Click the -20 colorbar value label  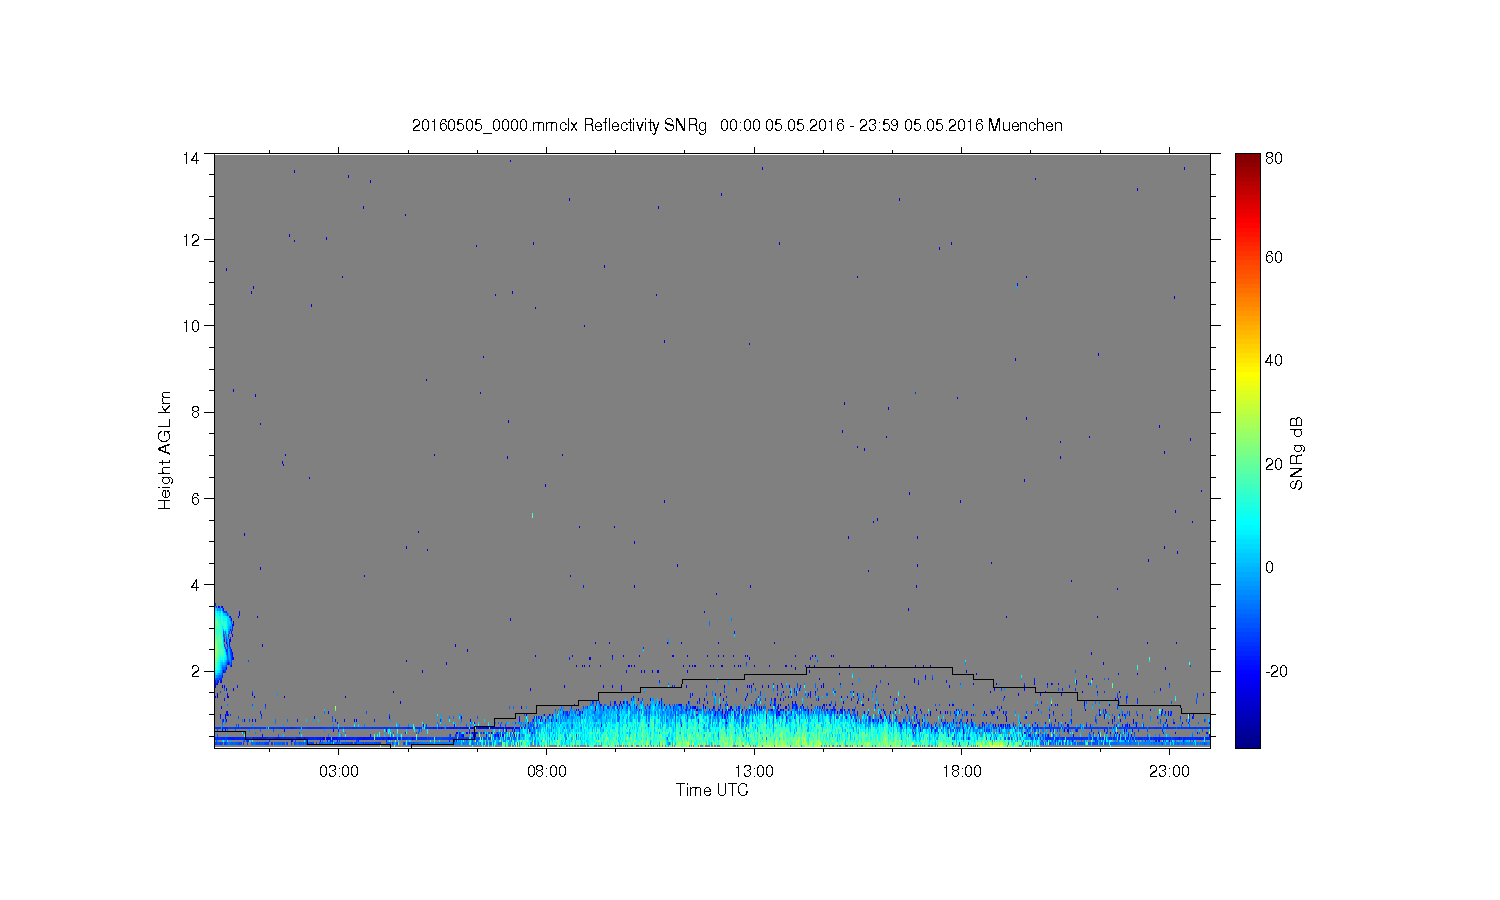[x=1277, y=671]
